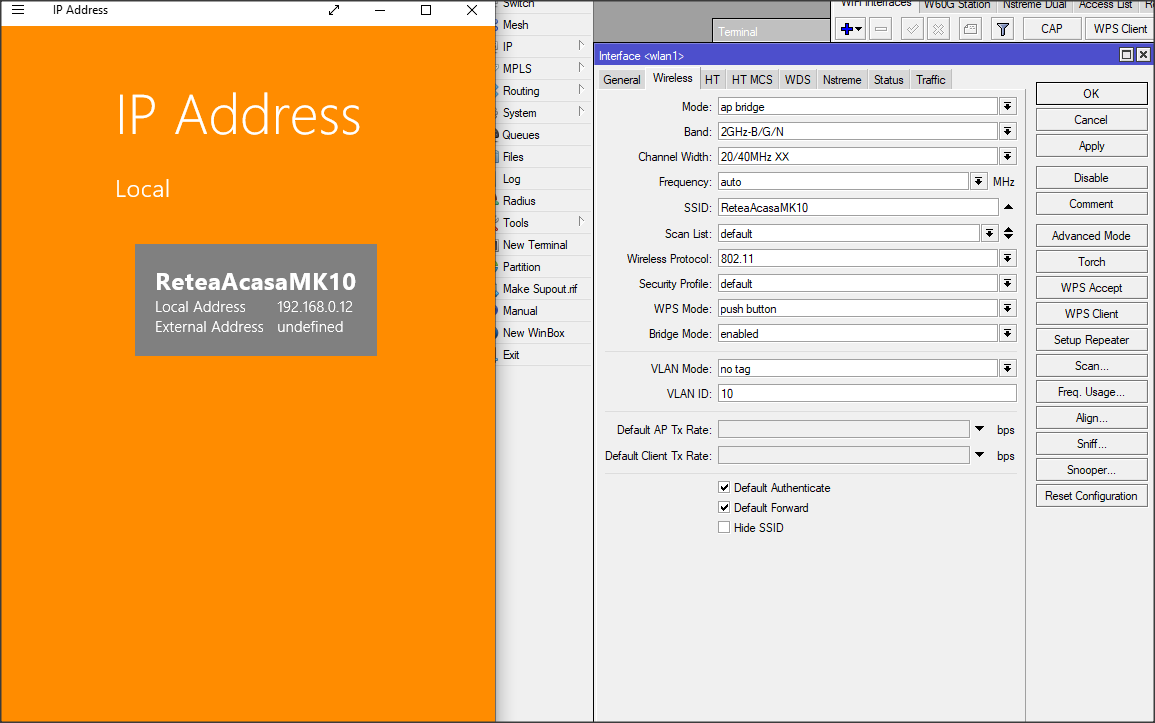
Task: Expand Default Client Tx Rate arrow
Action: 980,454
